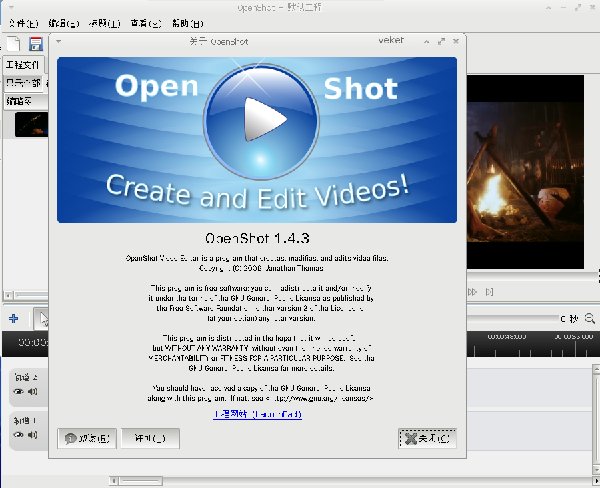Click the close button with X in About dialog

pos(427,438)
